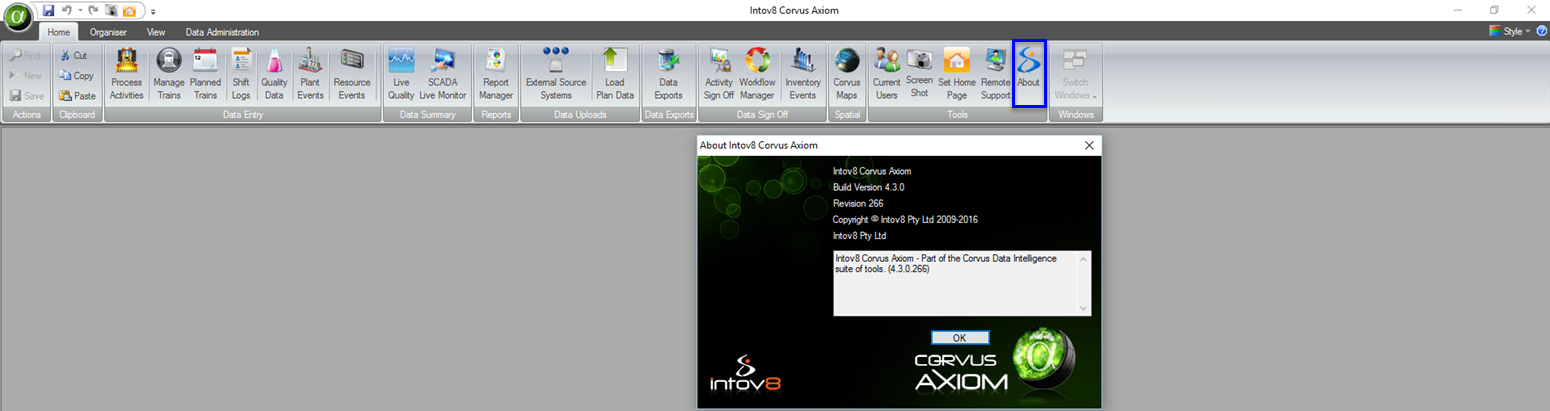
Task: Expand the Switch Windows dropdown
Action: [1076, 74]
